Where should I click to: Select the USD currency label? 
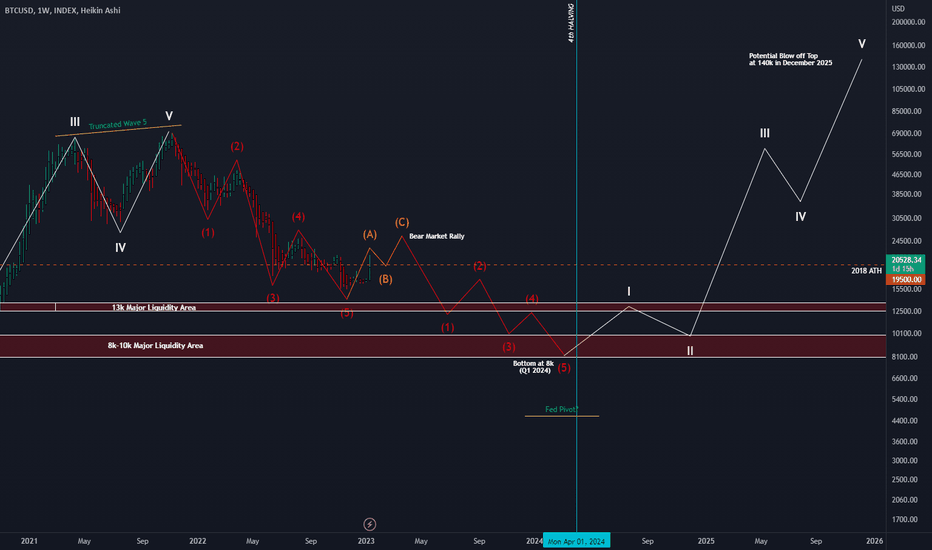pyautogui.click(x=898, y=8)
